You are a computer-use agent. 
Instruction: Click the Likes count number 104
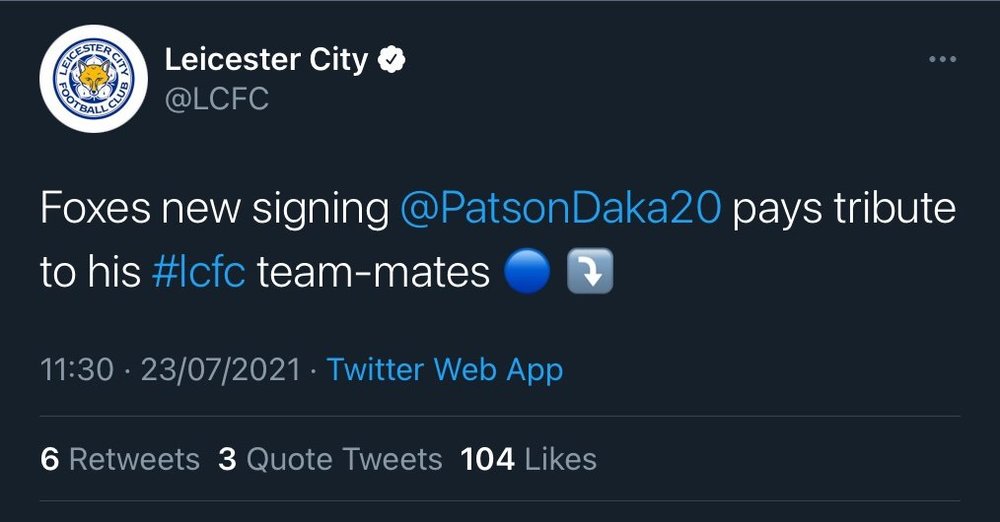click(x=488, y=459)
